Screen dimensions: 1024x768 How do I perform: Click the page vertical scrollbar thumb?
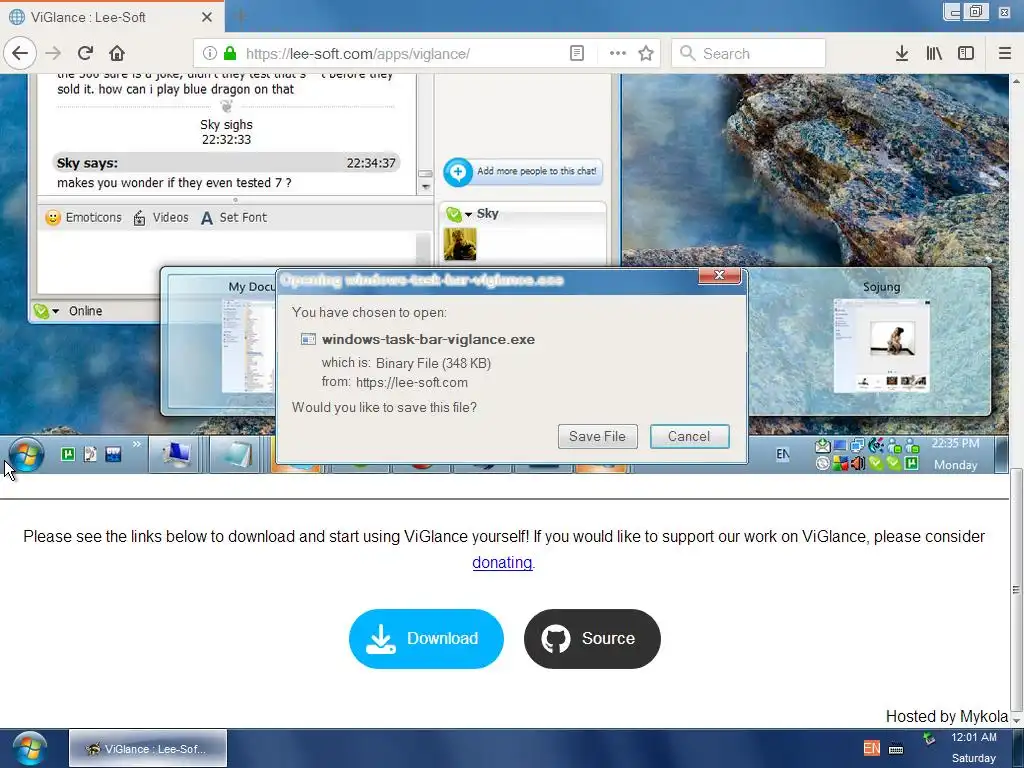click(x=1016, y=590)
